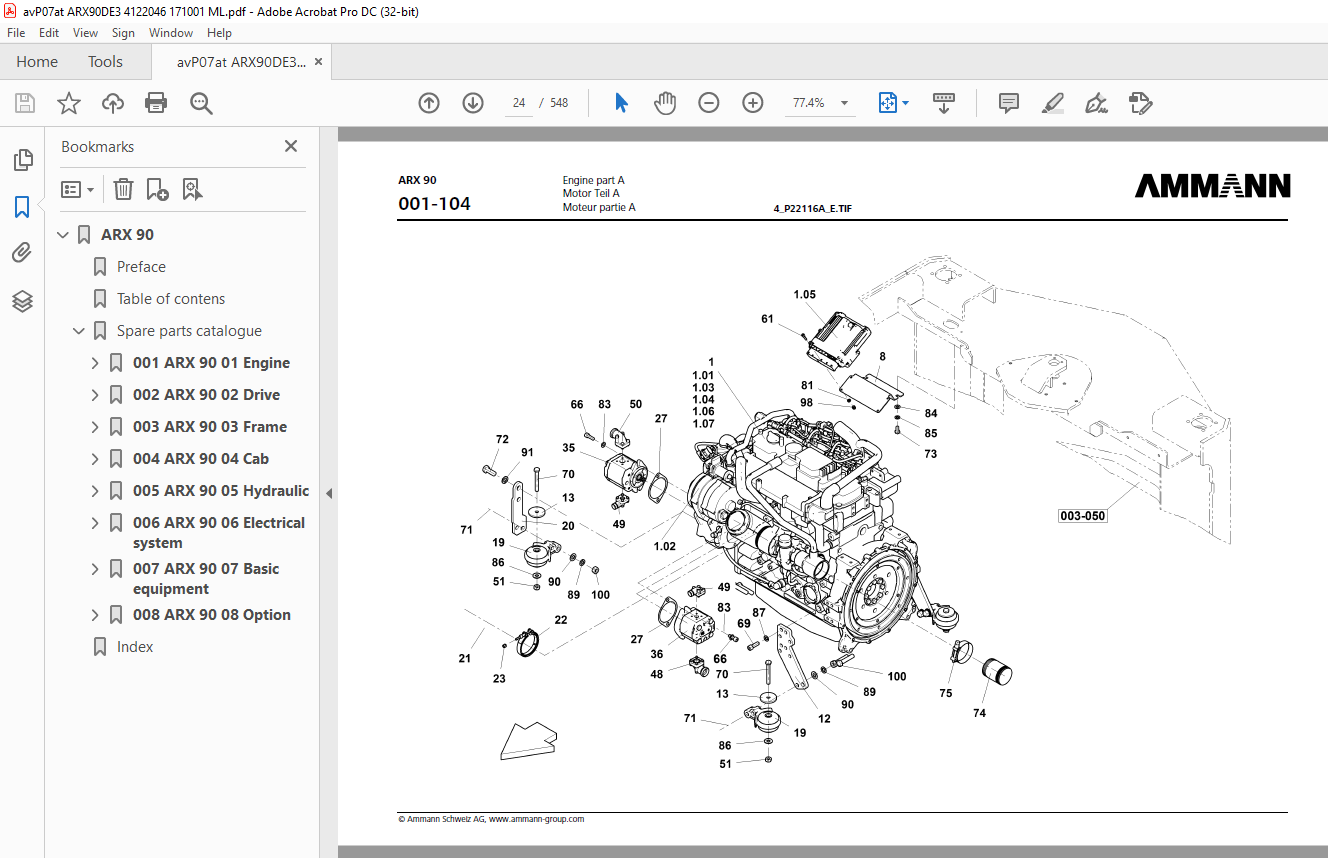Open the View menu
This screenshot has height=858, width=1328.
coord(85,33)
